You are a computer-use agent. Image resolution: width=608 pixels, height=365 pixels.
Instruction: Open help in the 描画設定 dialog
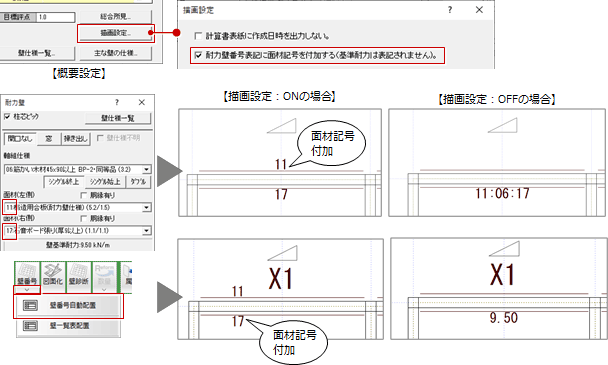click(450, 10)
